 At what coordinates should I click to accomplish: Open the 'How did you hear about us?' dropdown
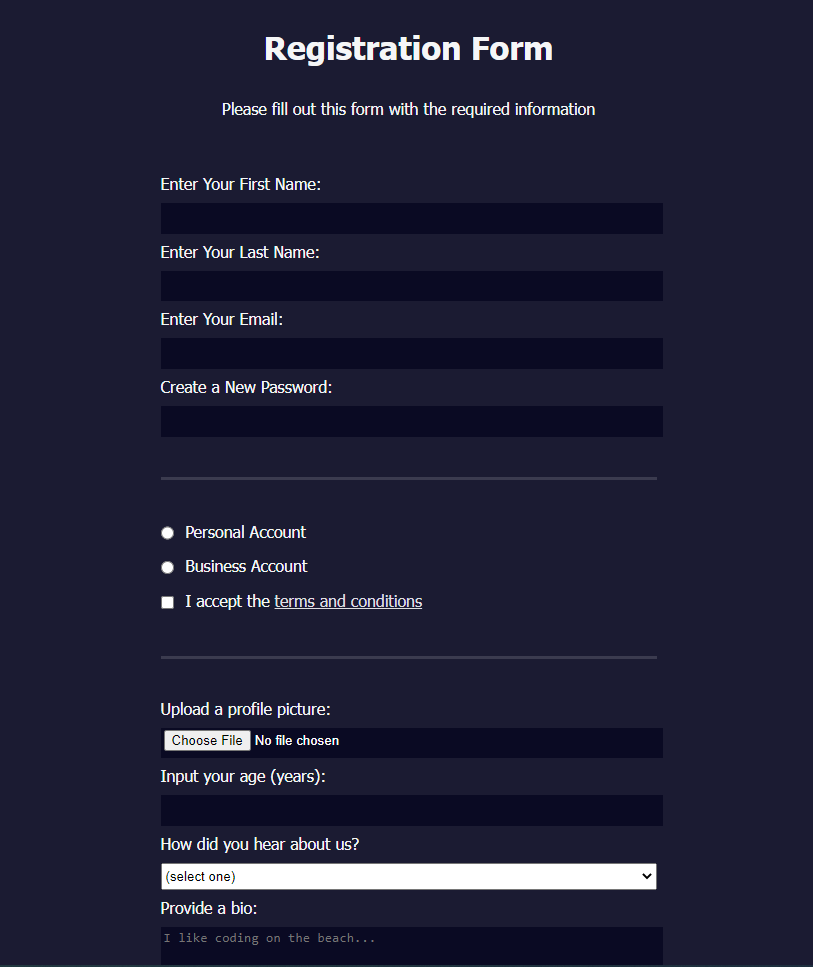pyautogui.click(x=408, y=875)
